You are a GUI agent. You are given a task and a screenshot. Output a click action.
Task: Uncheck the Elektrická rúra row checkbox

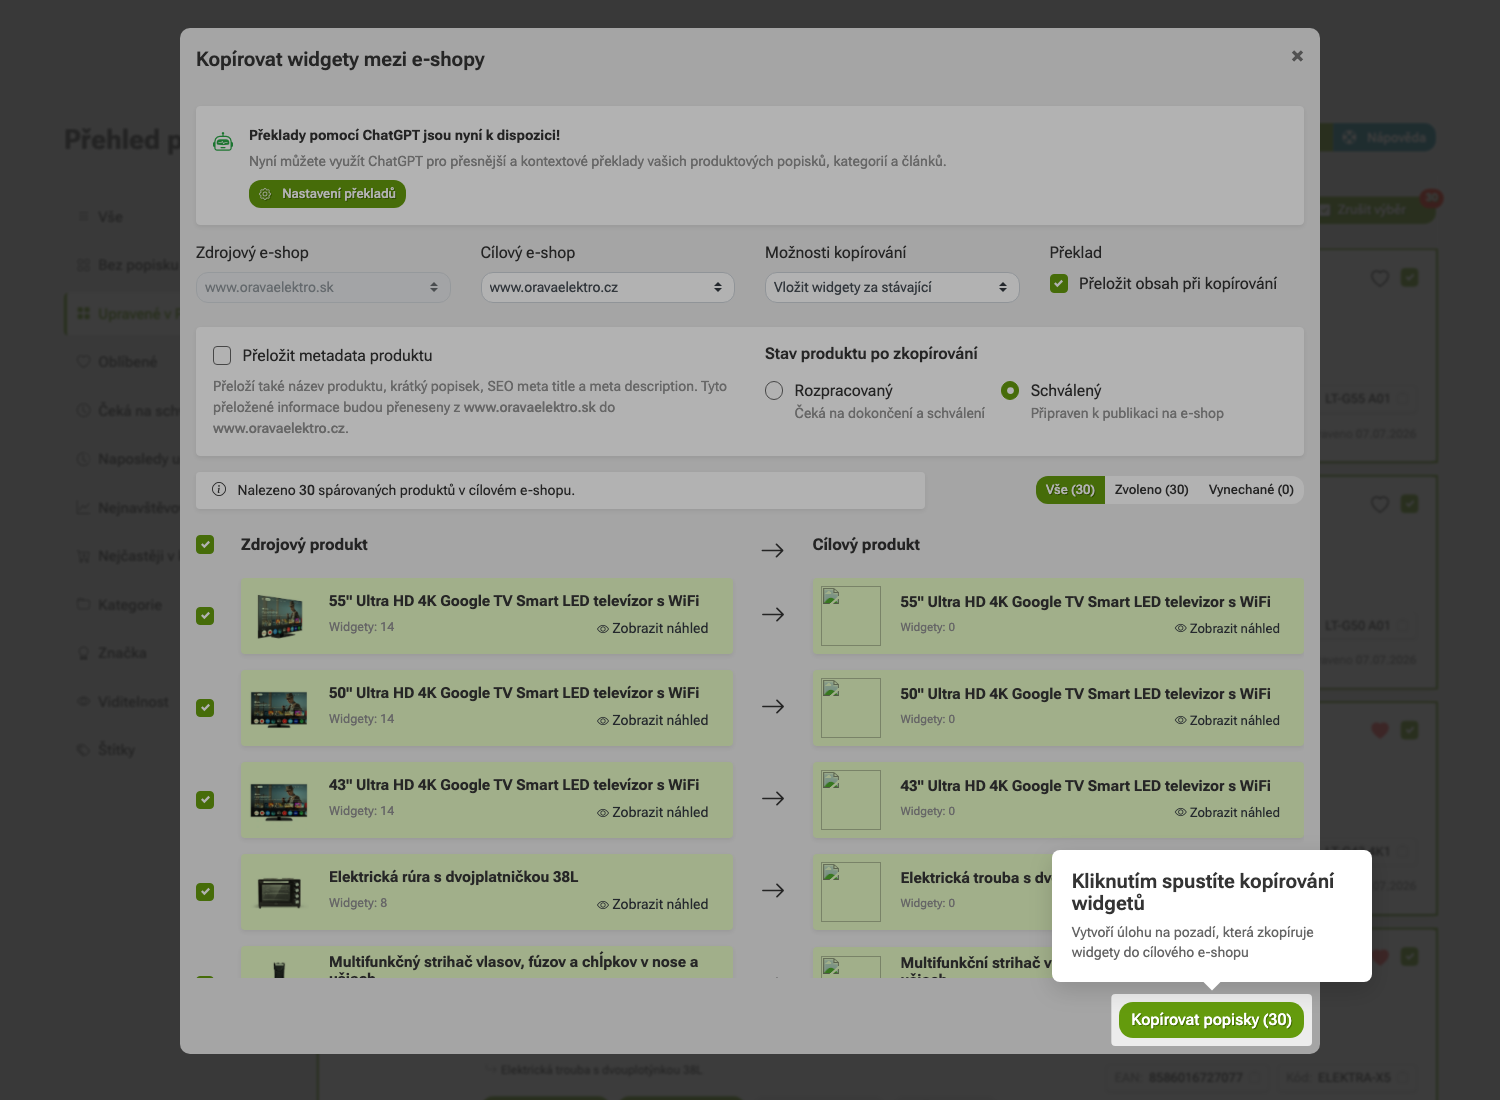(x=205, y=892)
